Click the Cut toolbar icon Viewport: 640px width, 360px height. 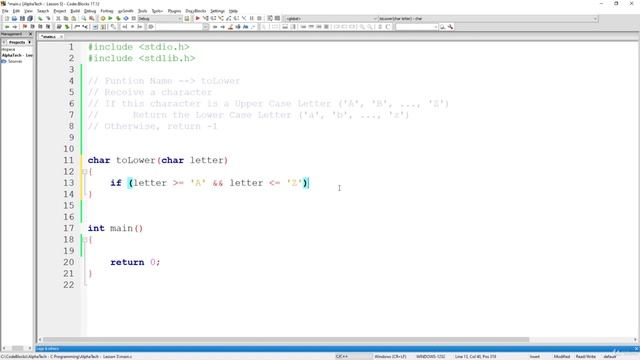pyautogui.click(x=58, y=18)
